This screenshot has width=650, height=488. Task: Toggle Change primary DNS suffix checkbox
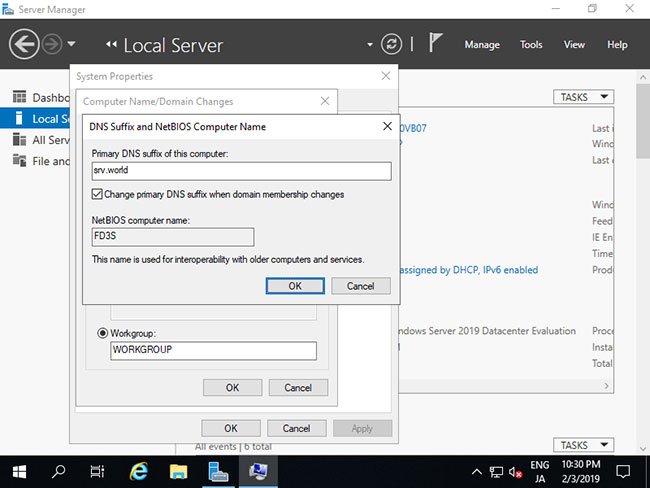pyautogui.click(x=97, y=194)
